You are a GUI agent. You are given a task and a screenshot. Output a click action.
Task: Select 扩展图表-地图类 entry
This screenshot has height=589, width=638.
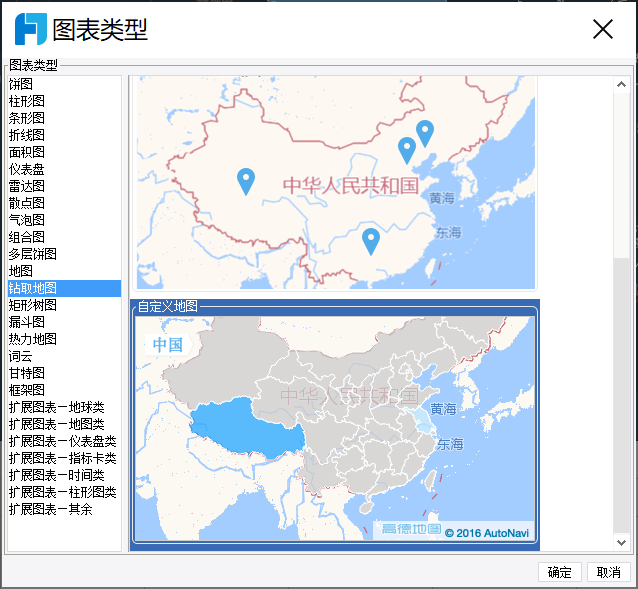click(64, 424)
